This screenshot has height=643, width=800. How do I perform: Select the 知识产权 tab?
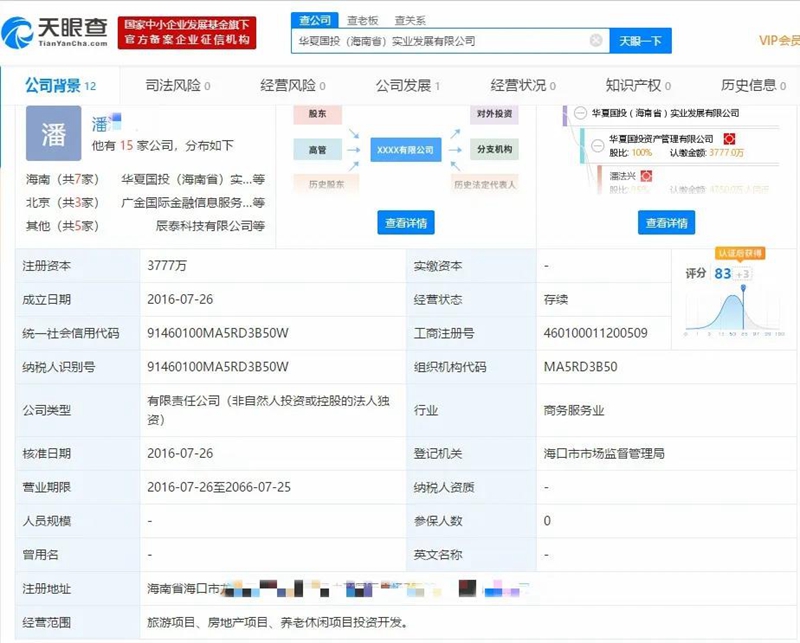pyautogui.click(x=638, y=85)
